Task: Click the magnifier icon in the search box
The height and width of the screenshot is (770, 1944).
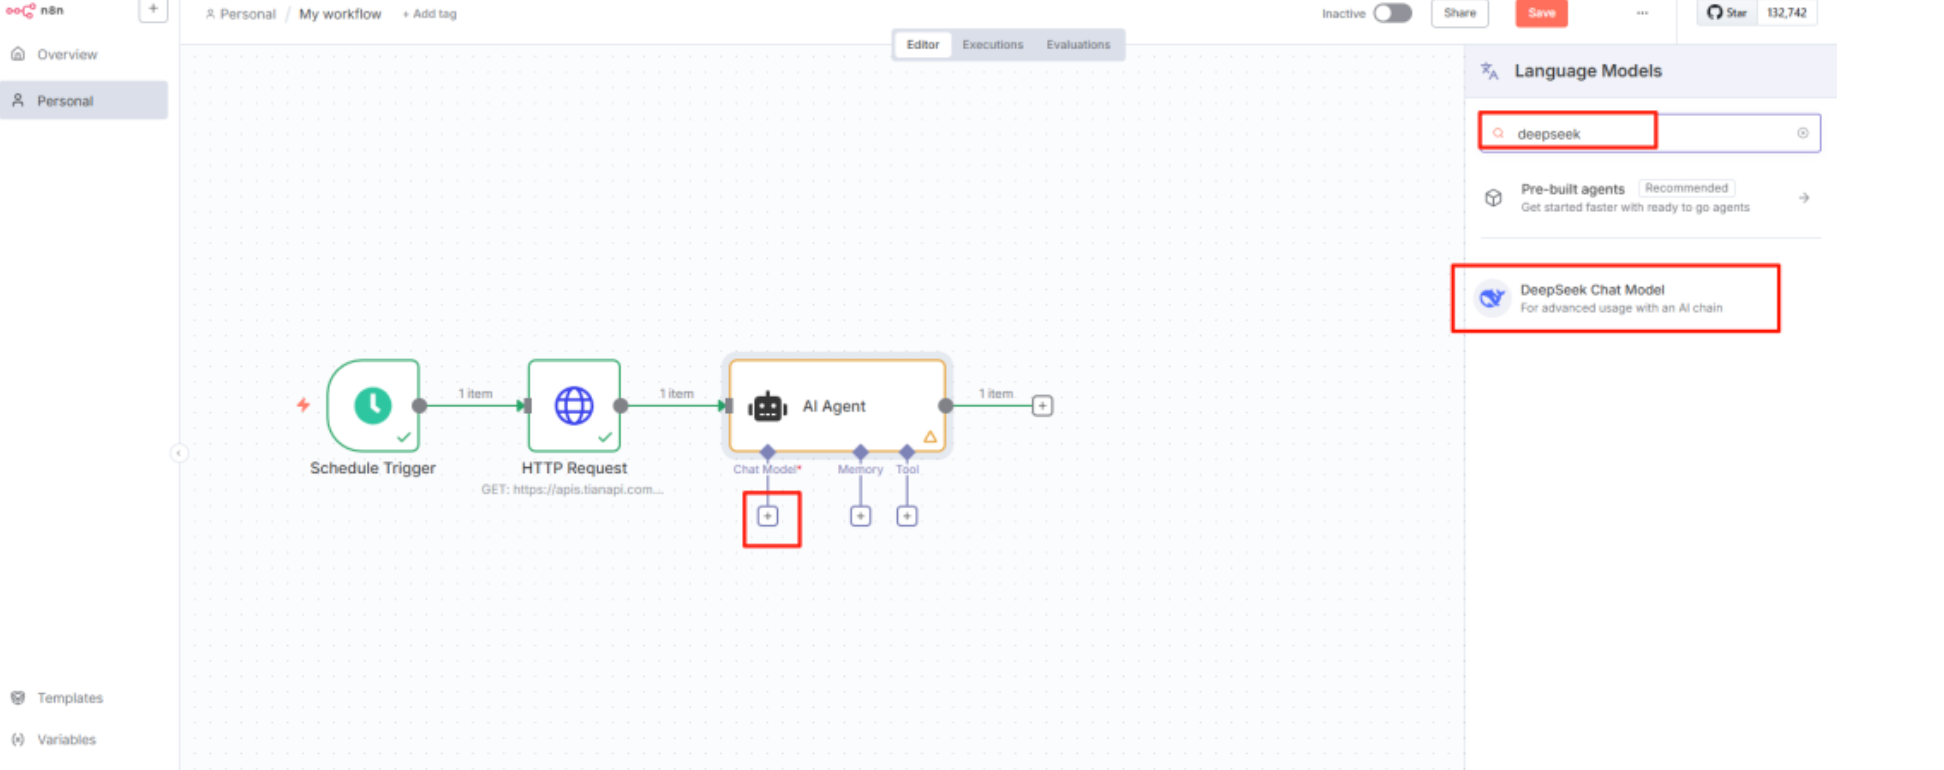Action: coord(1498,133)
